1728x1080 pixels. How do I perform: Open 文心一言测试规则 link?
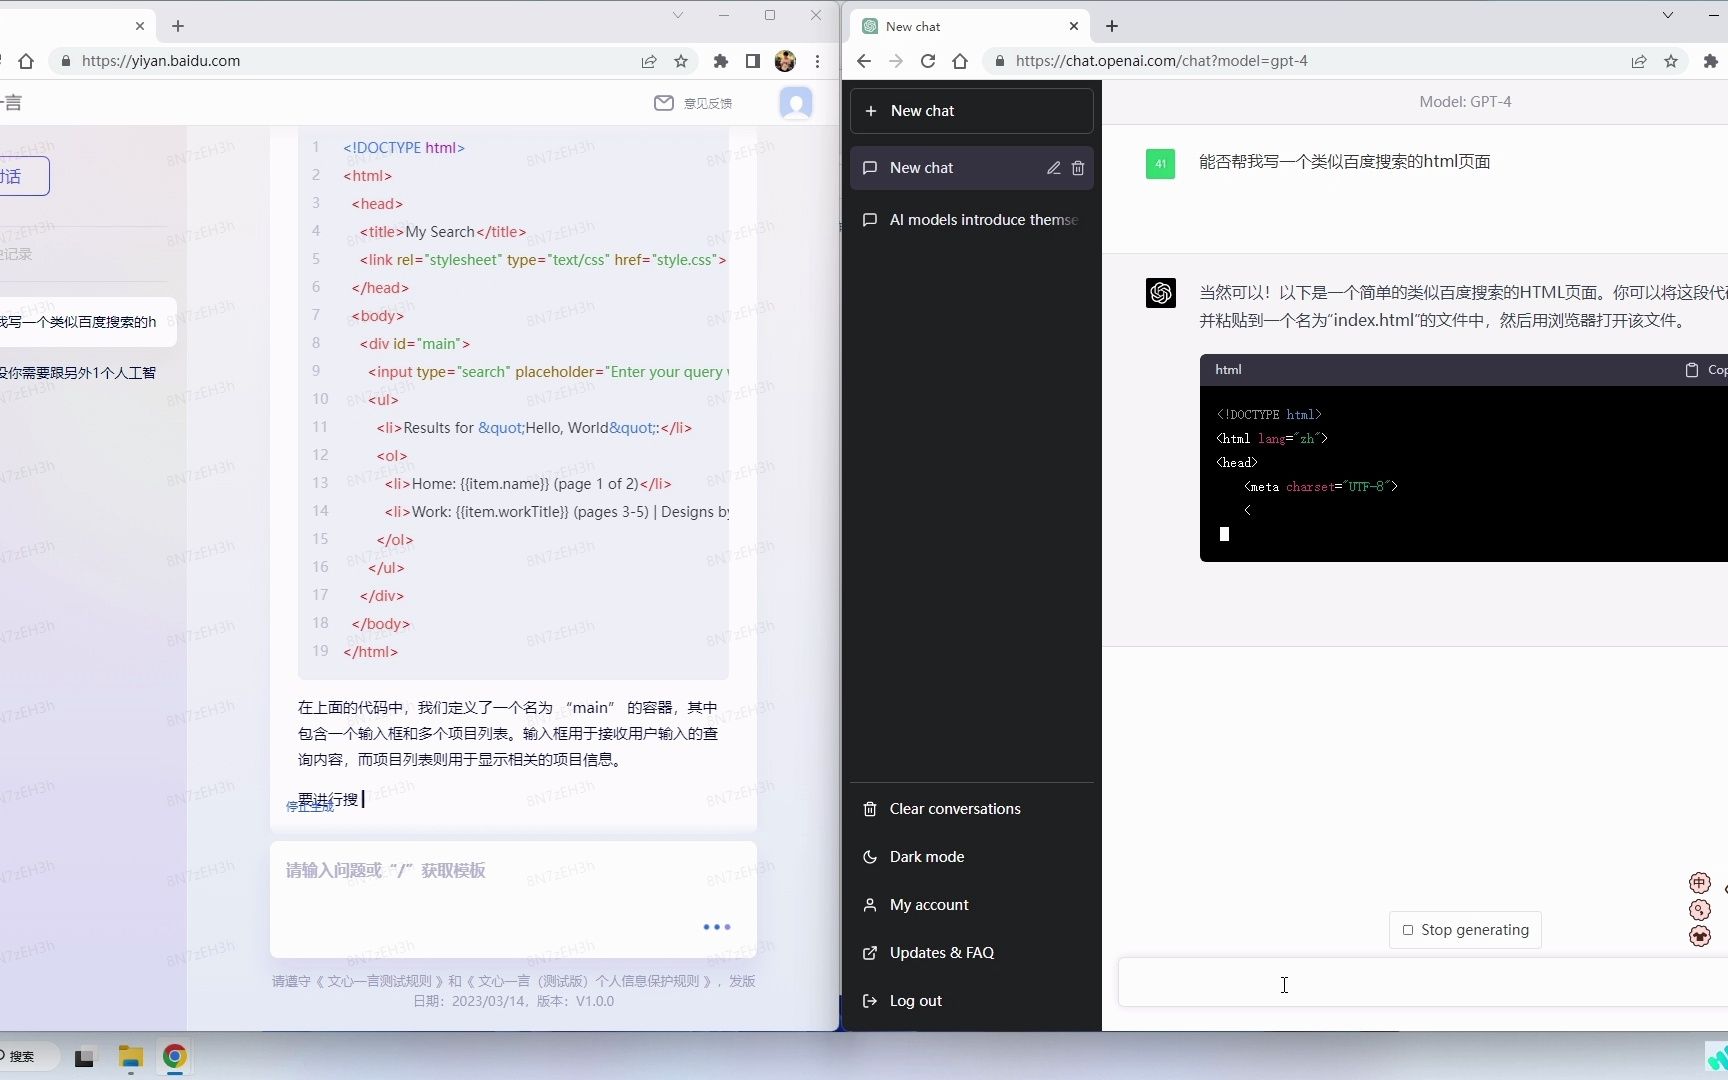coord(380,981)
